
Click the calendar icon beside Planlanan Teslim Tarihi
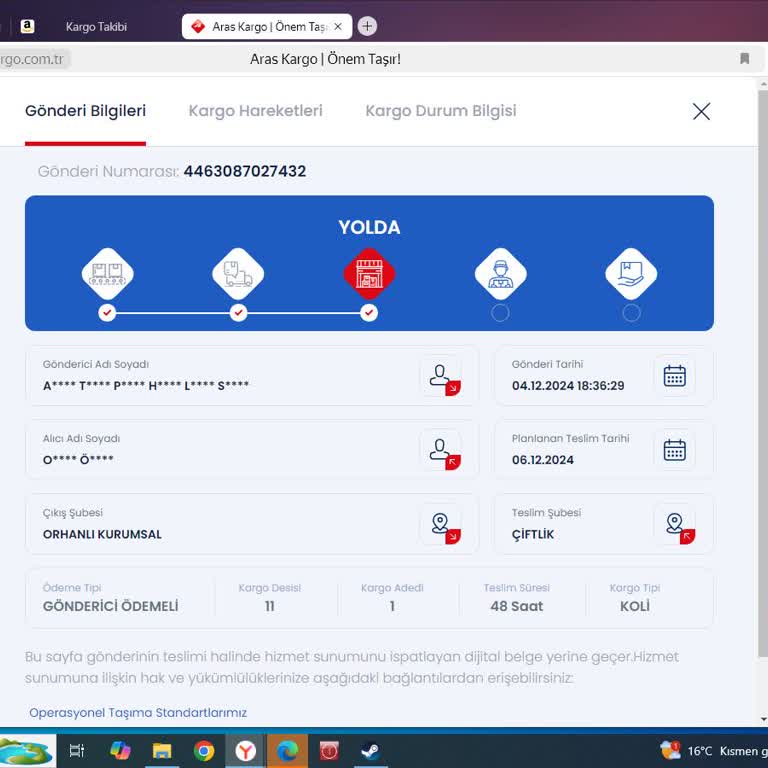[x=674, y=450]
